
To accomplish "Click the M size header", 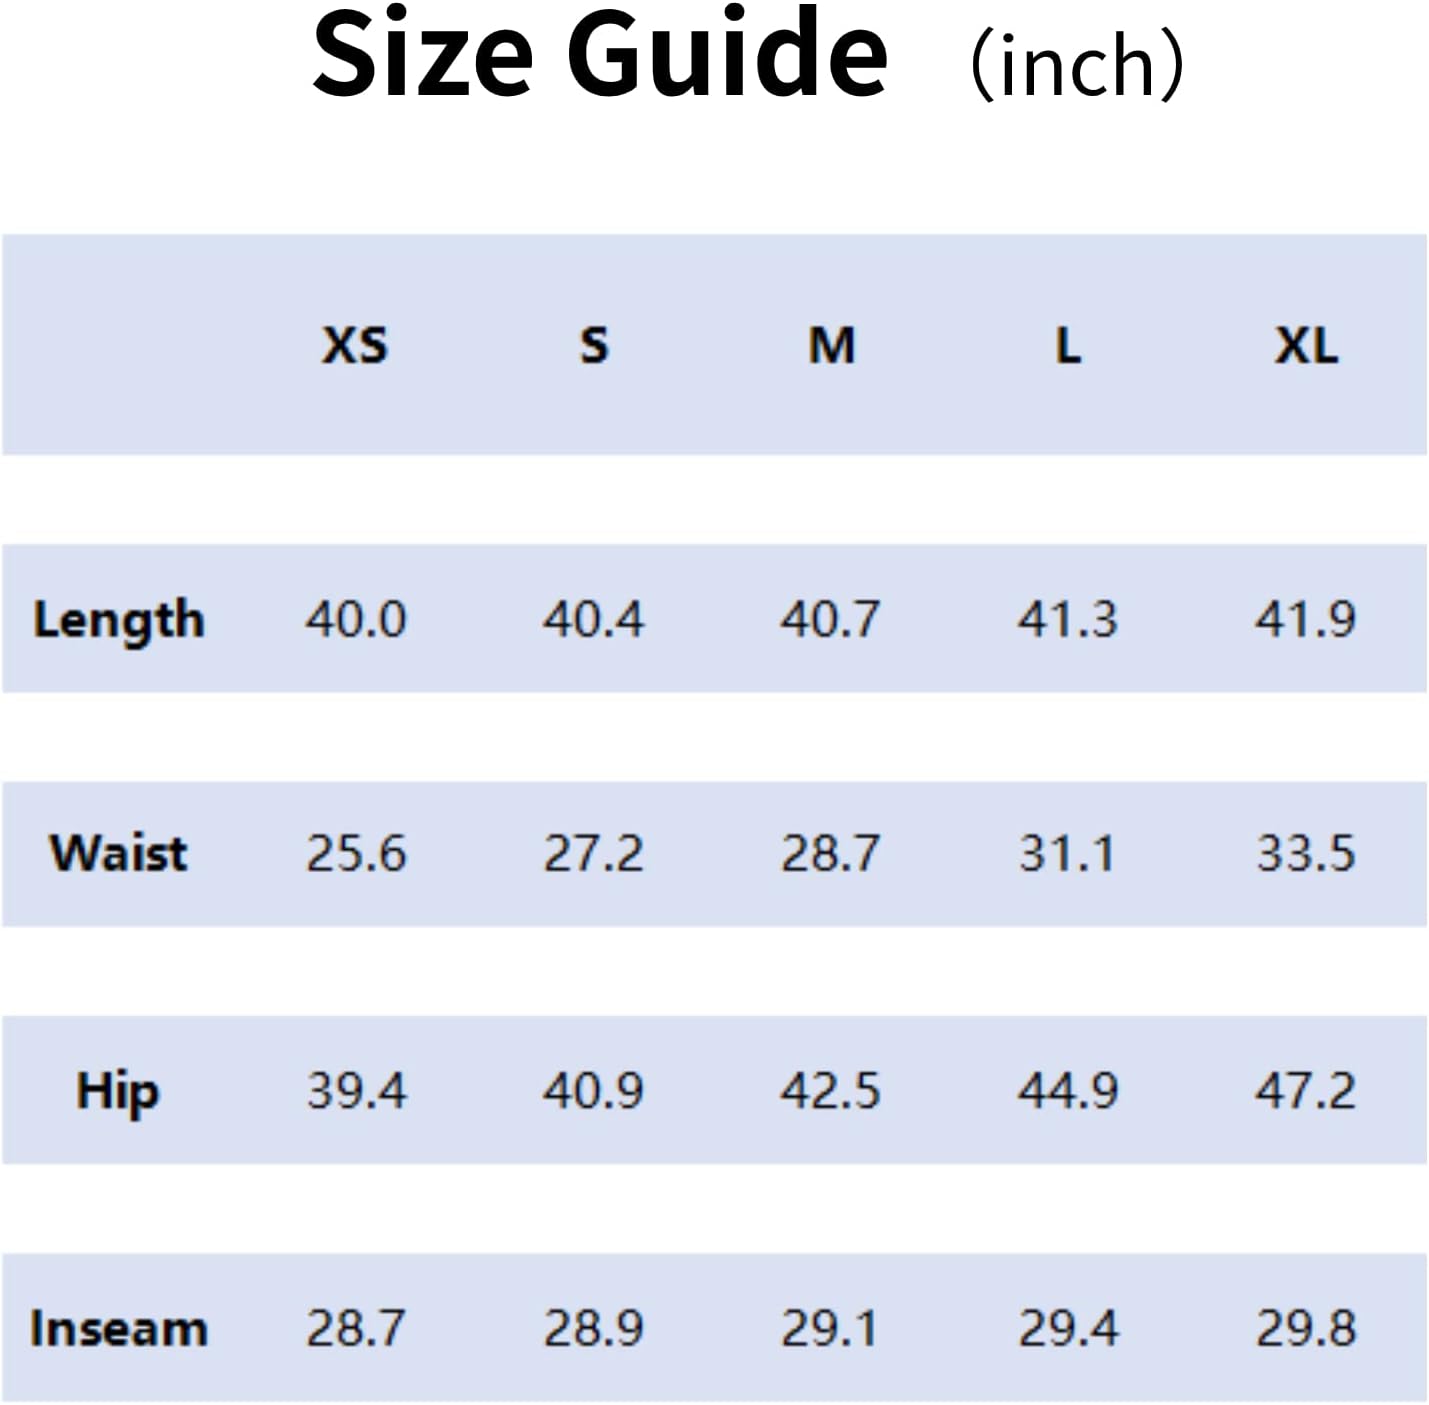I will (x=832, y=345).
